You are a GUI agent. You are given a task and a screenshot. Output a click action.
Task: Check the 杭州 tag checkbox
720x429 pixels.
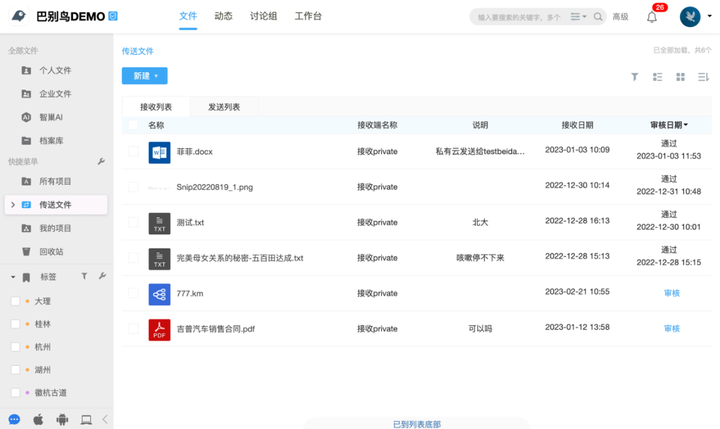(15, 347)
